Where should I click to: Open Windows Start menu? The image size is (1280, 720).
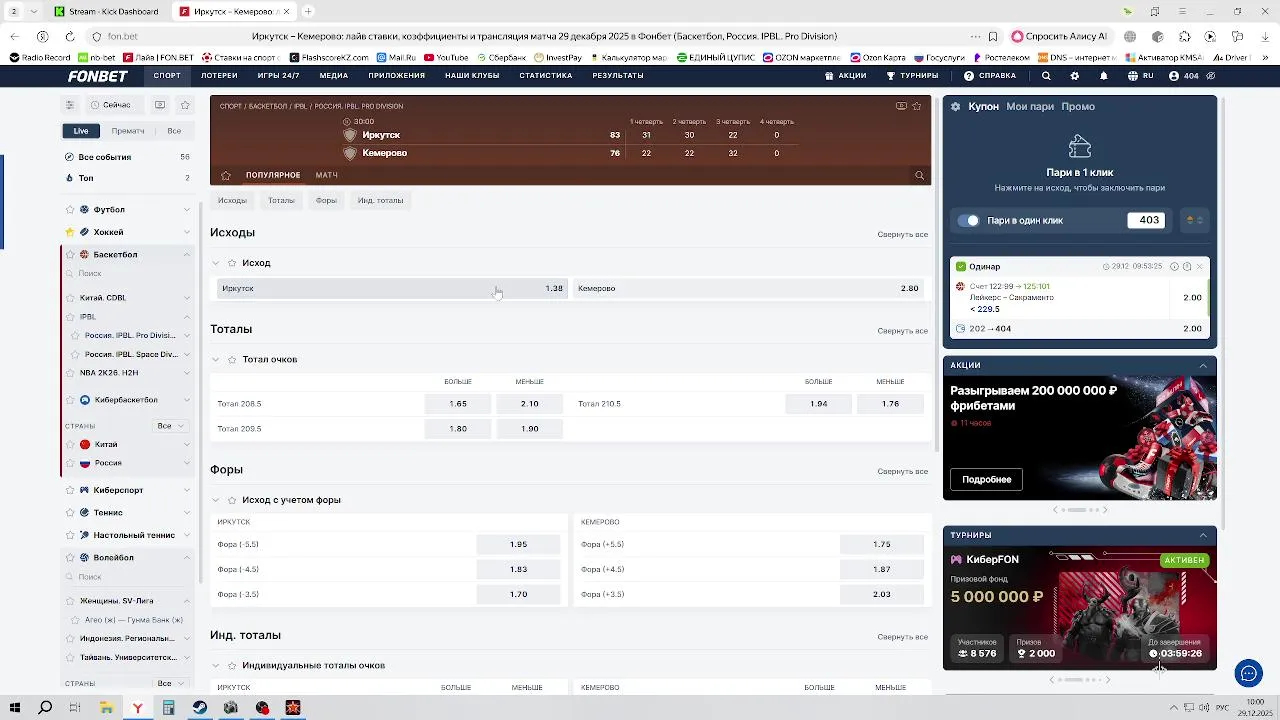[x=15, y=708]
